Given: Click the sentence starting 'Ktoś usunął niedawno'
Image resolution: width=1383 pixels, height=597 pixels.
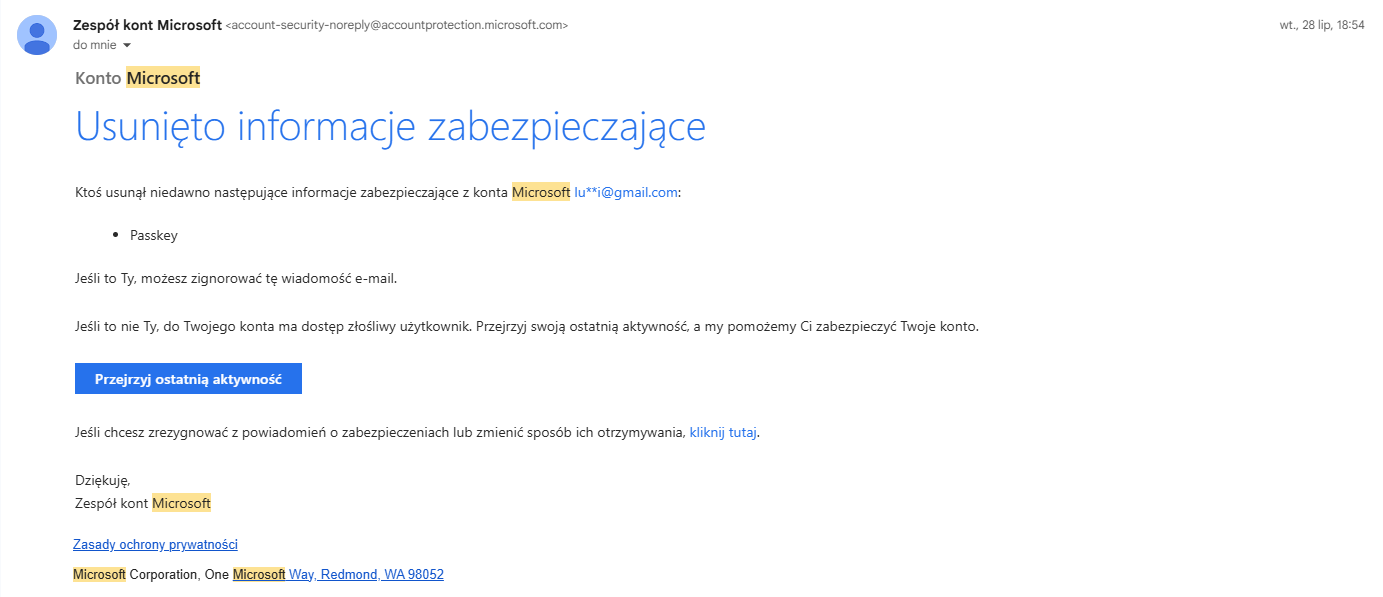Looking at the screenshot, I should point(378,192).
